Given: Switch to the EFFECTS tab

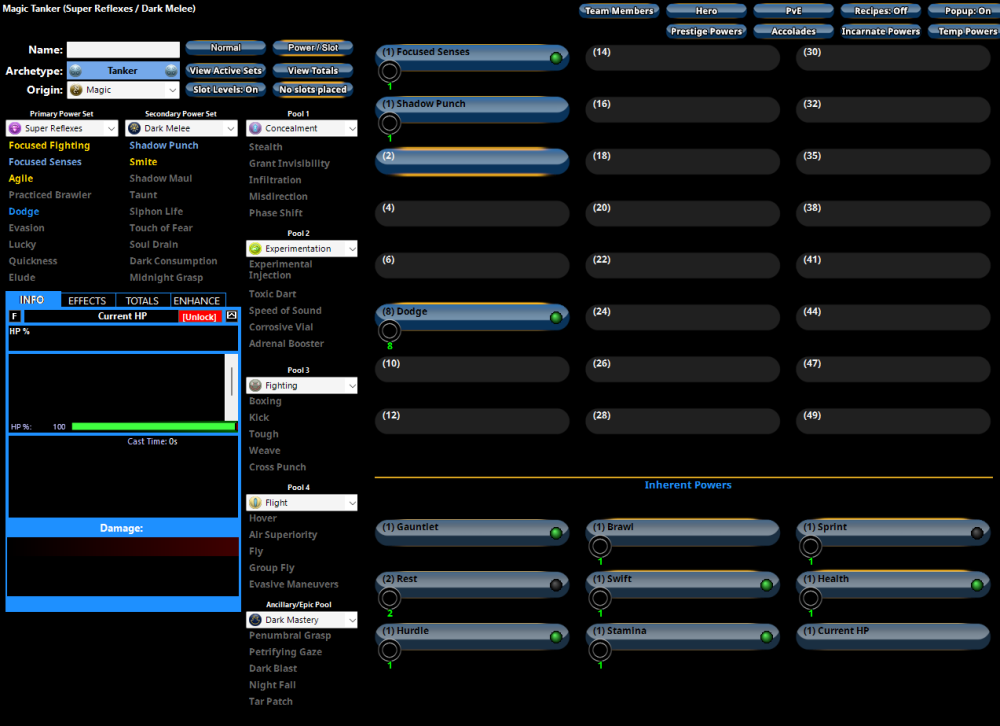Looking at the screenshot, I should (87, 300).
